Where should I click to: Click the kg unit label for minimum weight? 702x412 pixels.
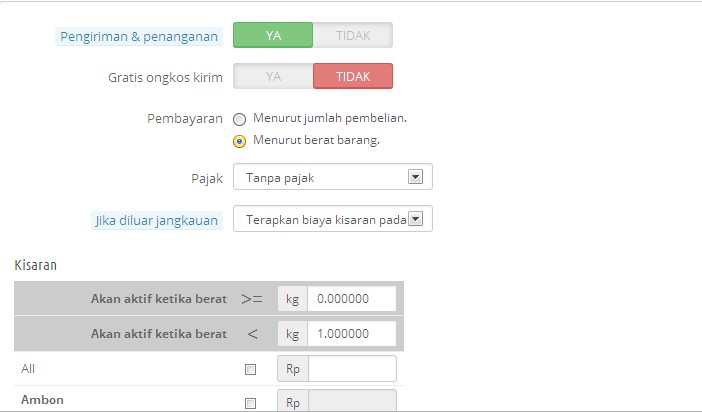293,299
